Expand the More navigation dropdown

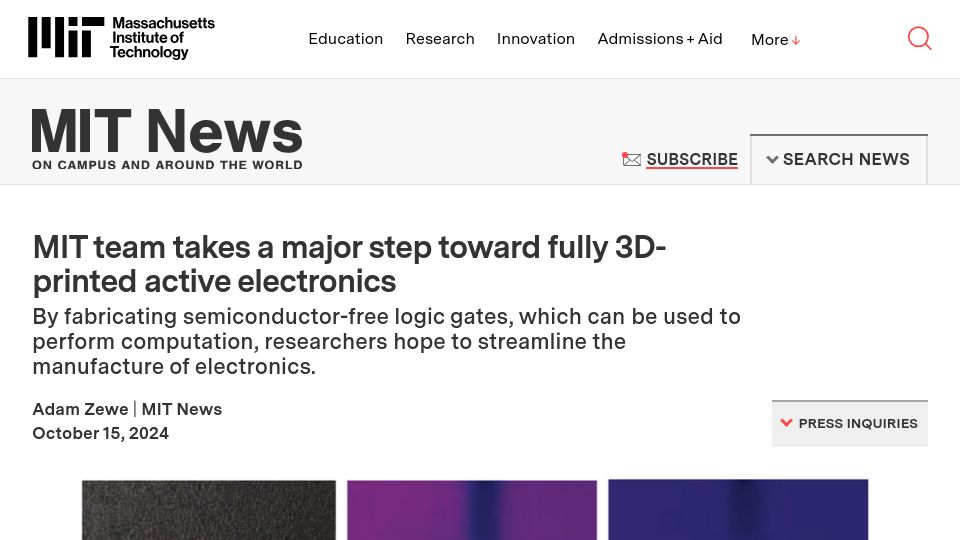pos(776,40)
